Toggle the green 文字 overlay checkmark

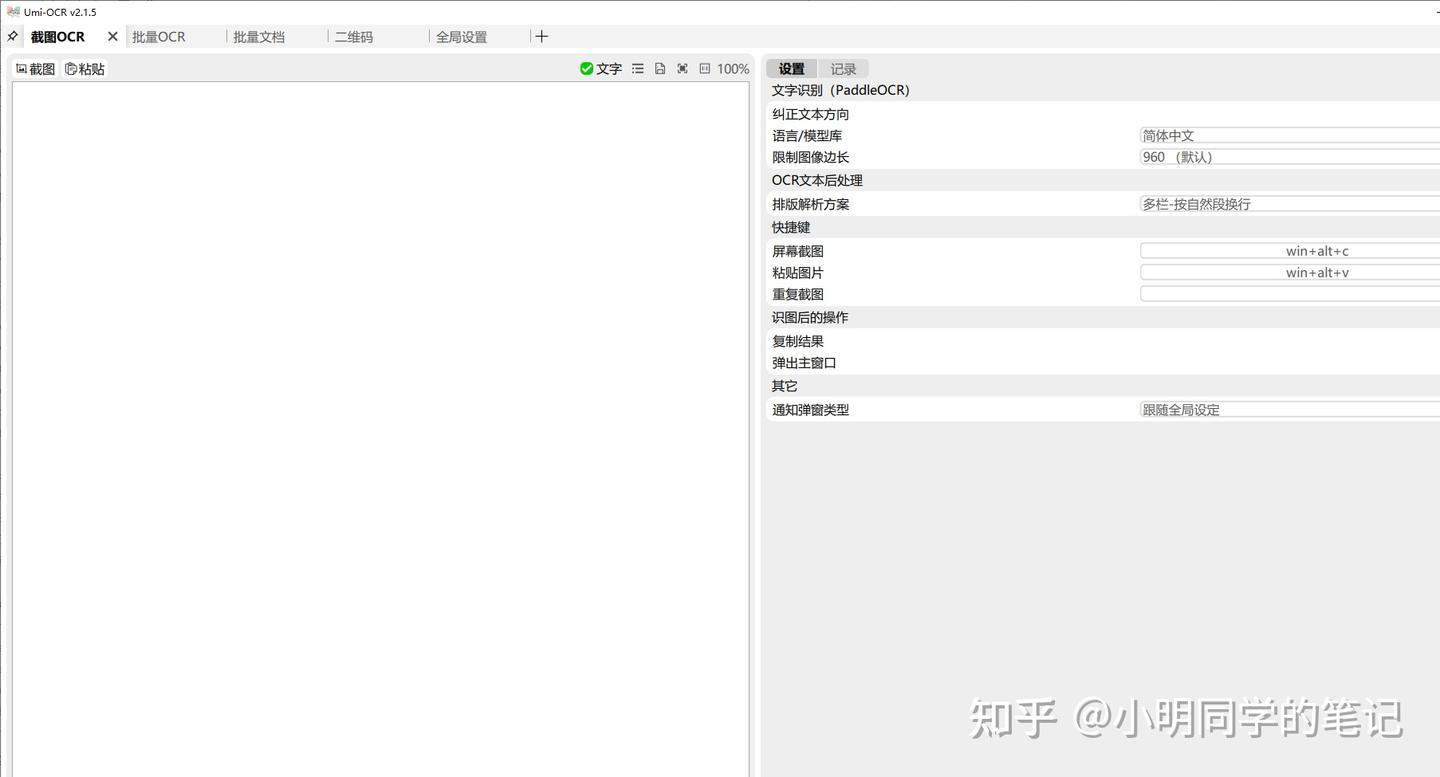pyautogui.click(x=601, y=69)
